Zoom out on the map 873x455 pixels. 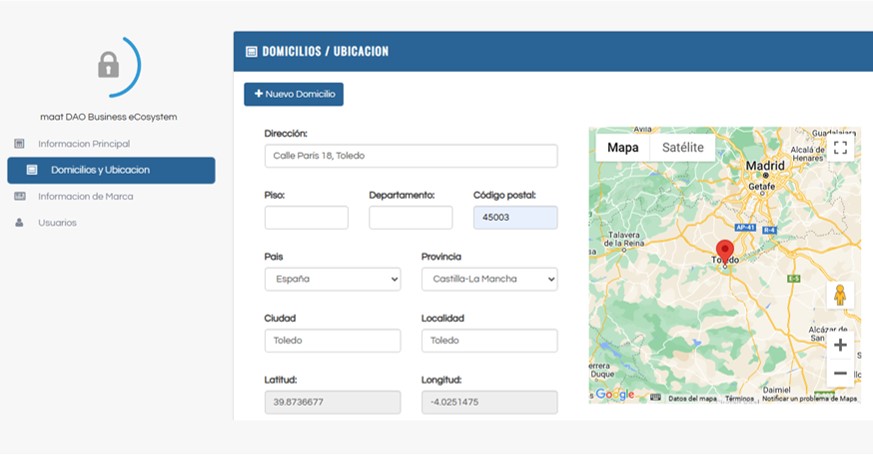click(840, 373)
